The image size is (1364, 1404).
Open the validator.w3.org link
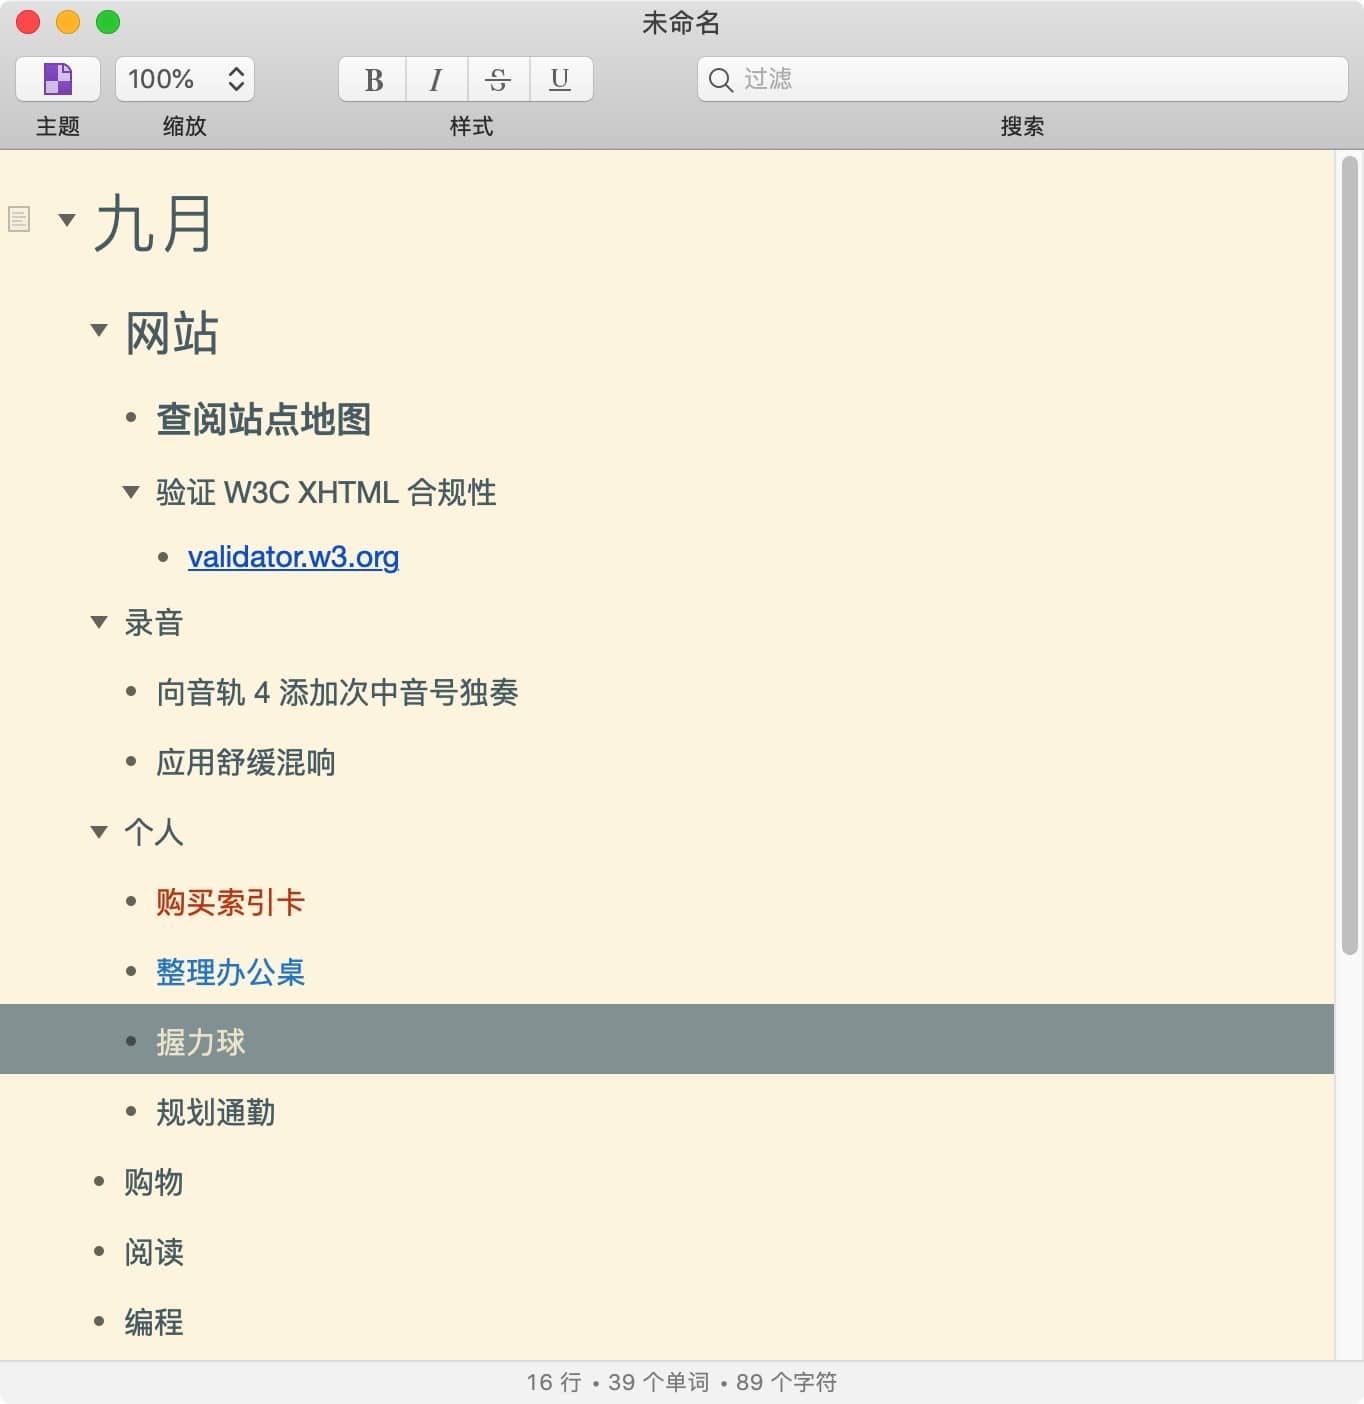293,557
